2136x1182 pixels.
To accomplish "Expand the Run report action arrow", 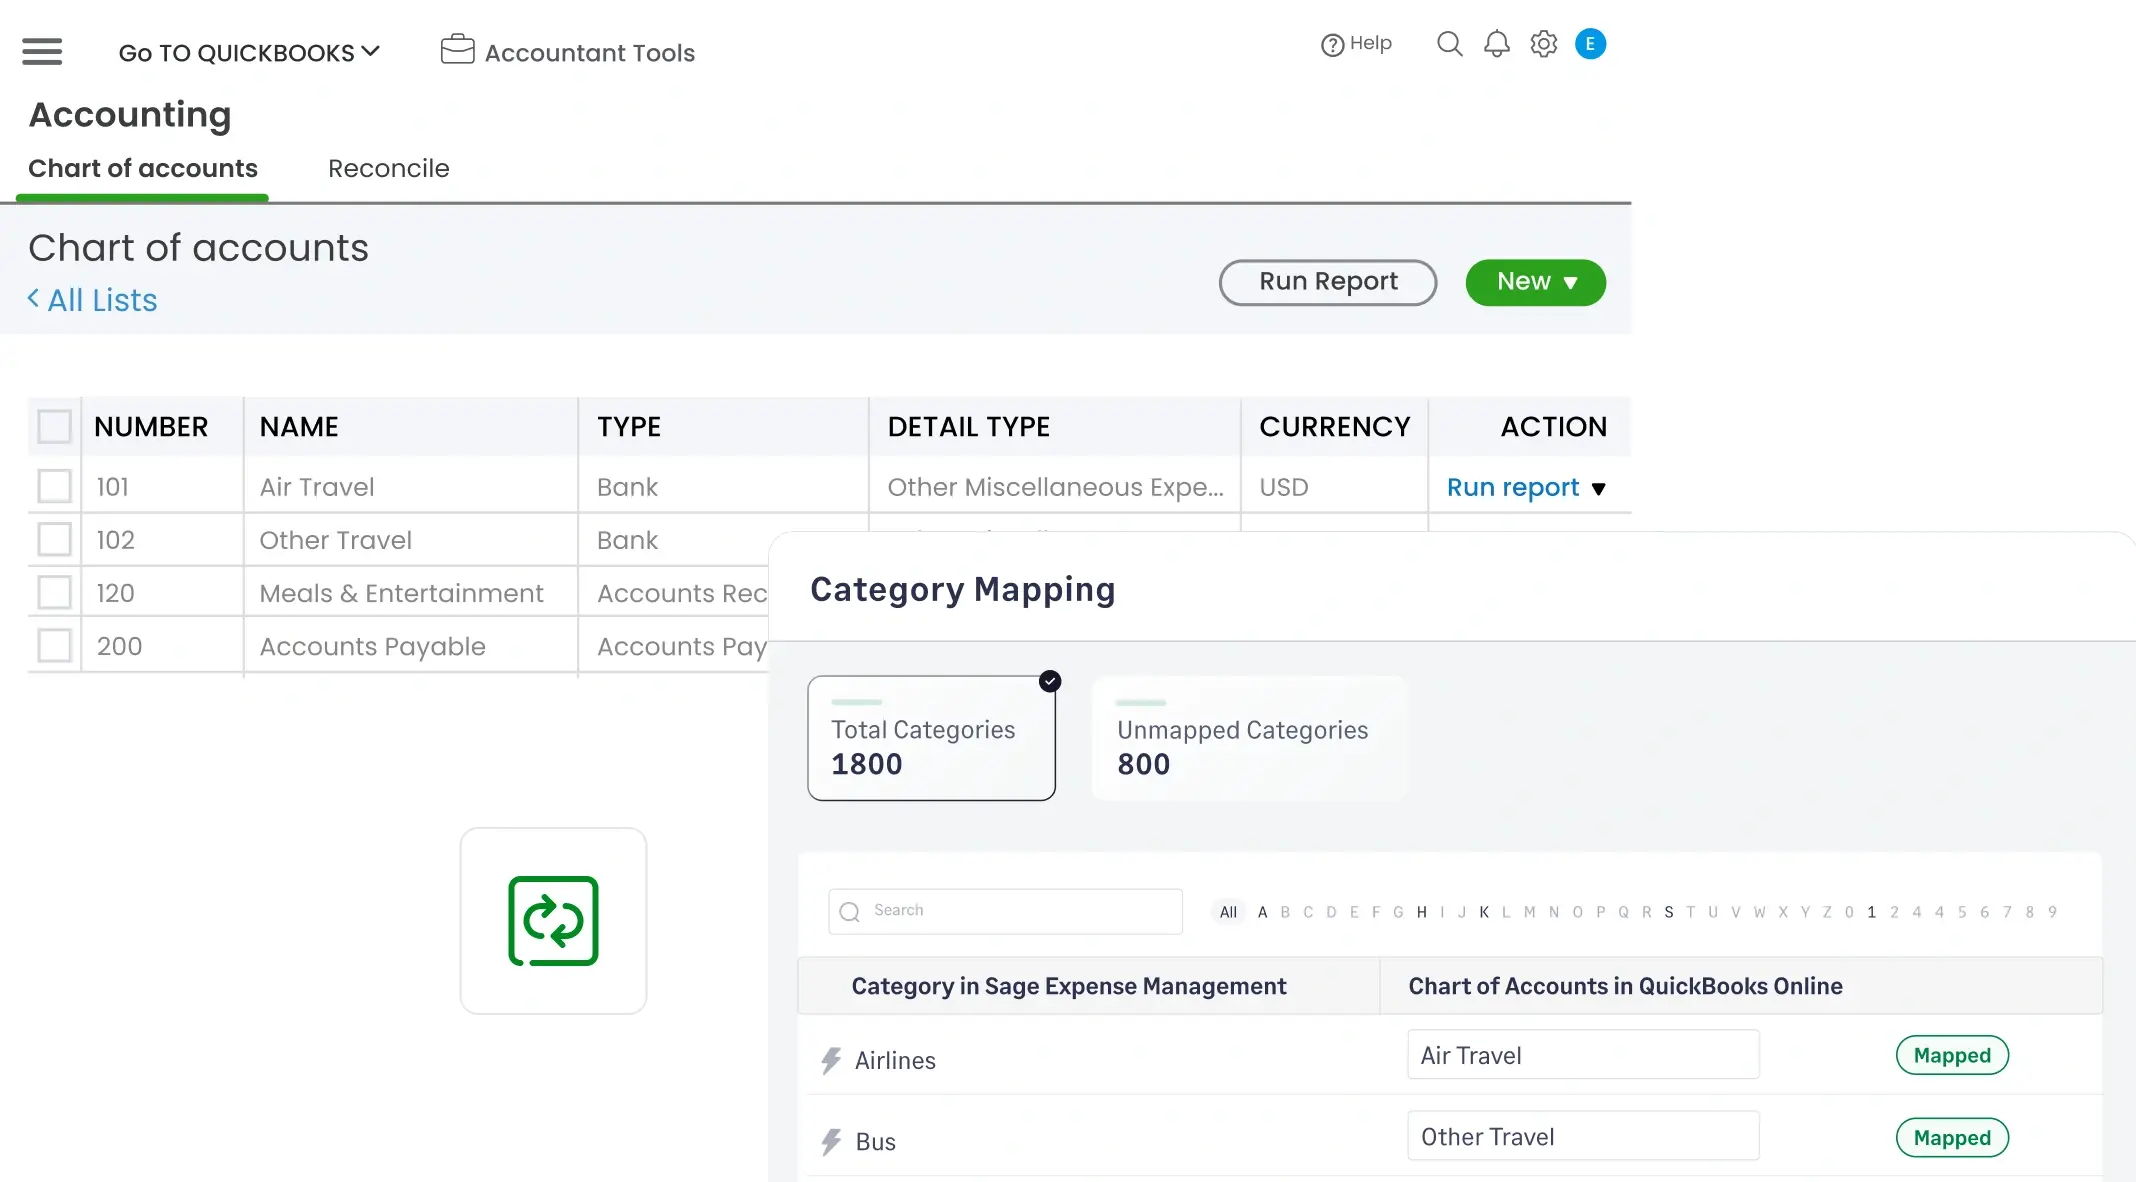I will [x=1598, y=489].
